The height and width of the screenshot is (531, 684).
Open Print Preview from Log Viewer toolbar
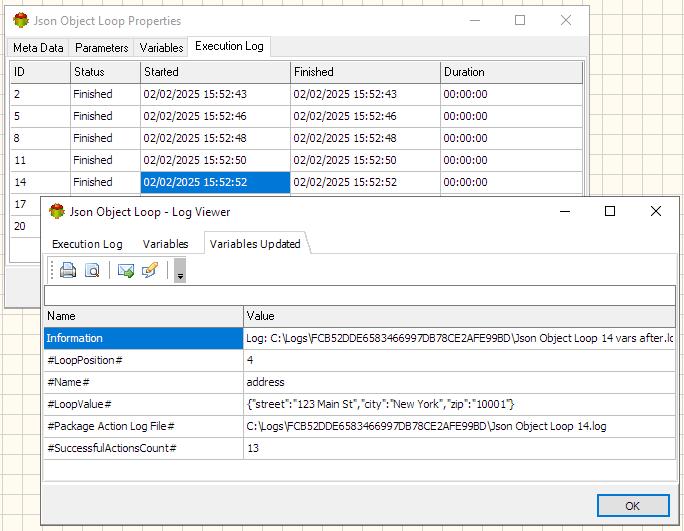tap(92, 271)
